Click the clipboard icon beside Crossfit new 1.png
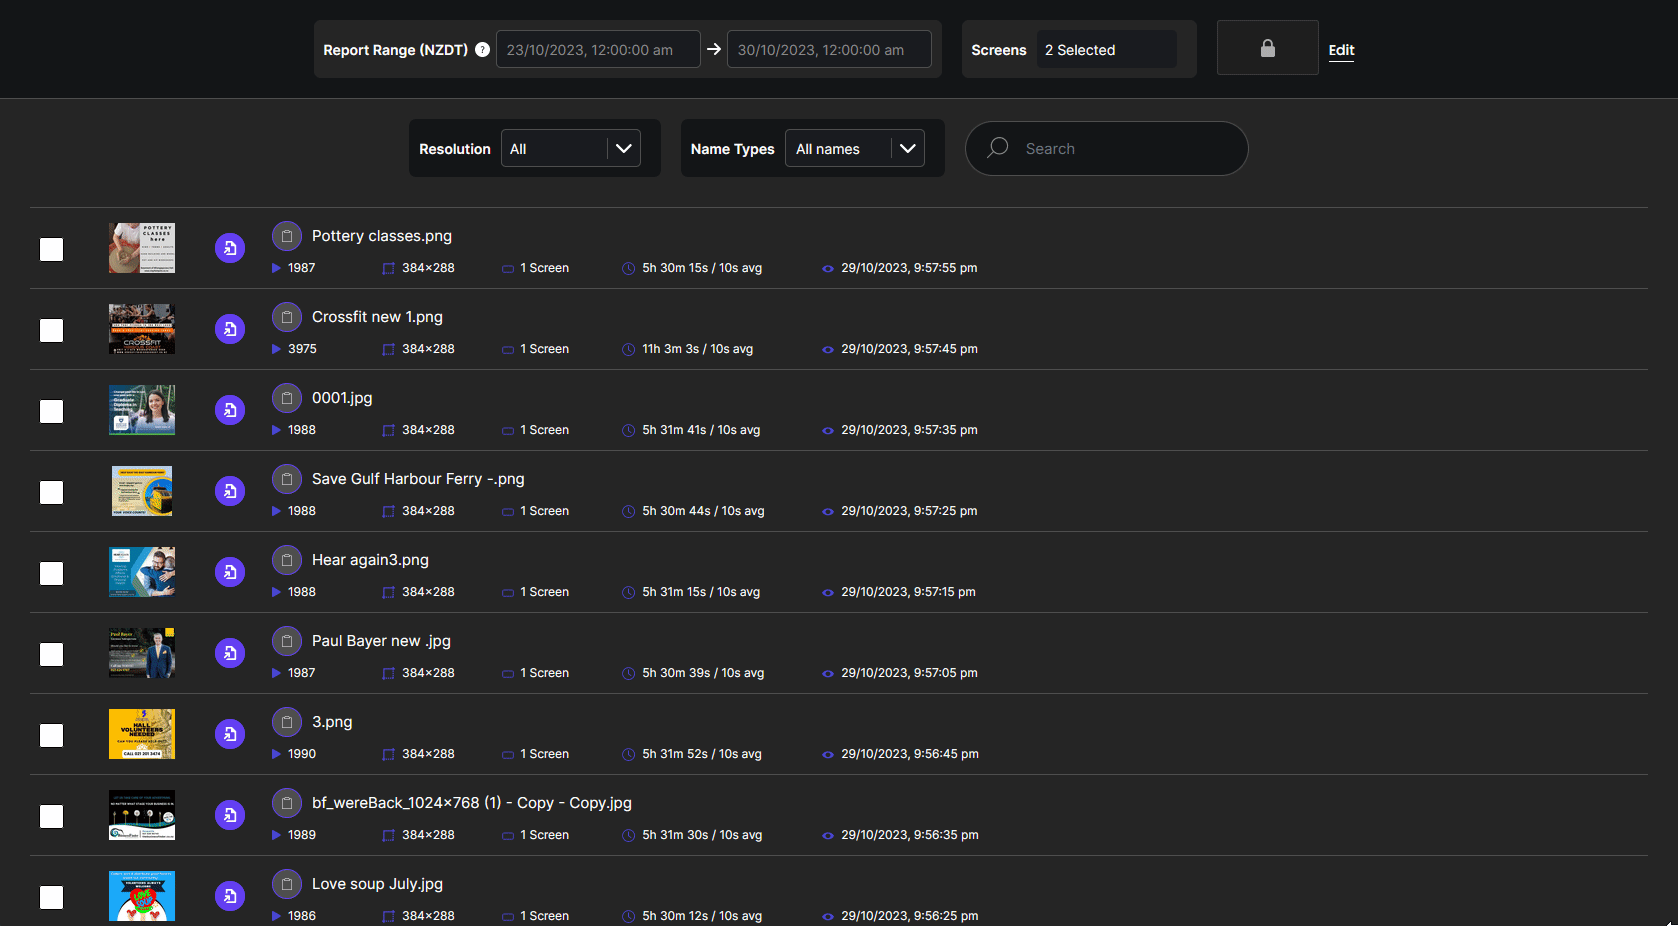 click(287, 316)
